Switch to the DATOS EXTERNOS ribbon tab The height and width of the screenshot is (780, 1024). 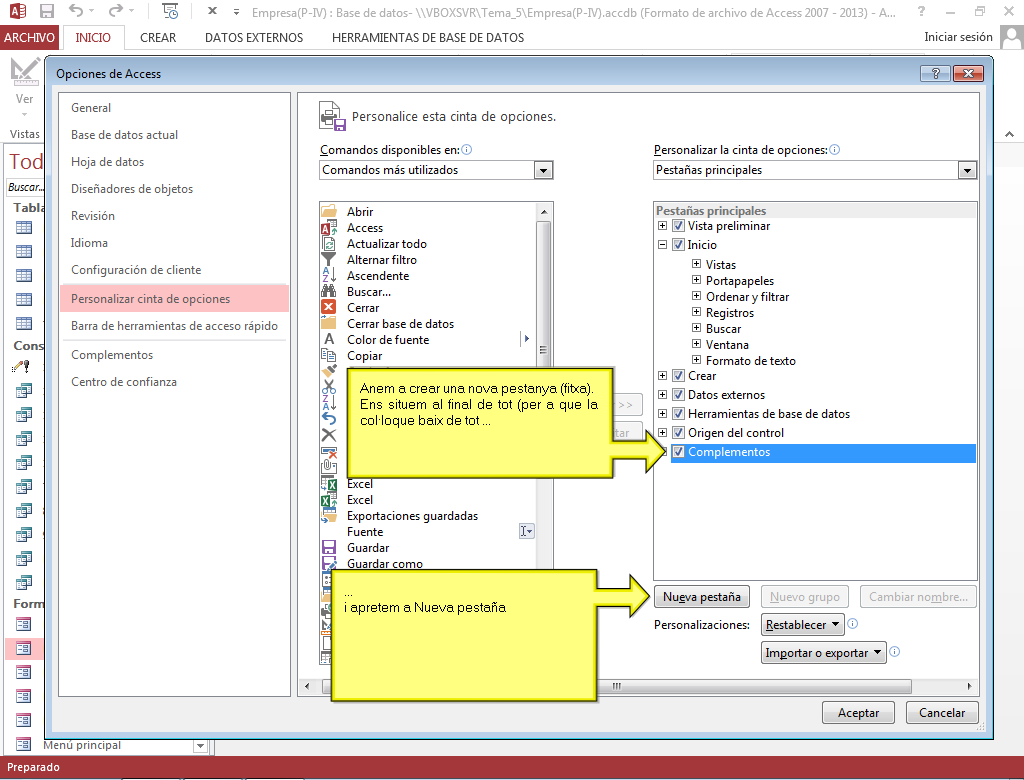pyautogui.click(x=254, y=37)
